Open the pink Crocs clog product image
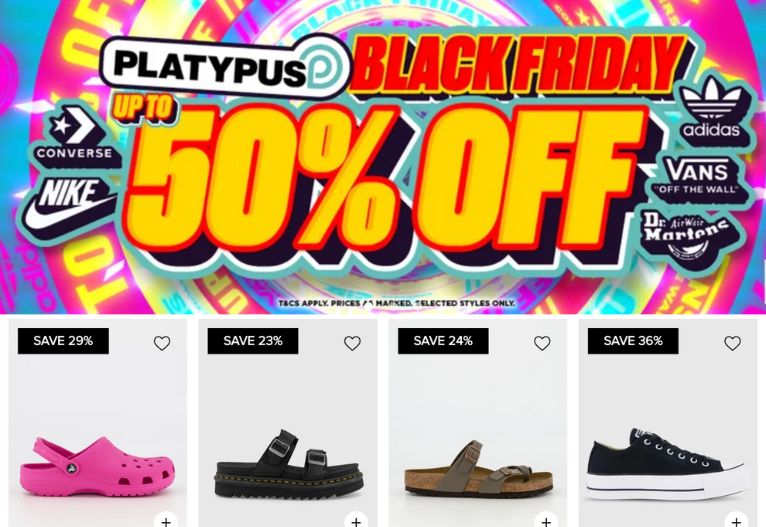 [97, 466]
